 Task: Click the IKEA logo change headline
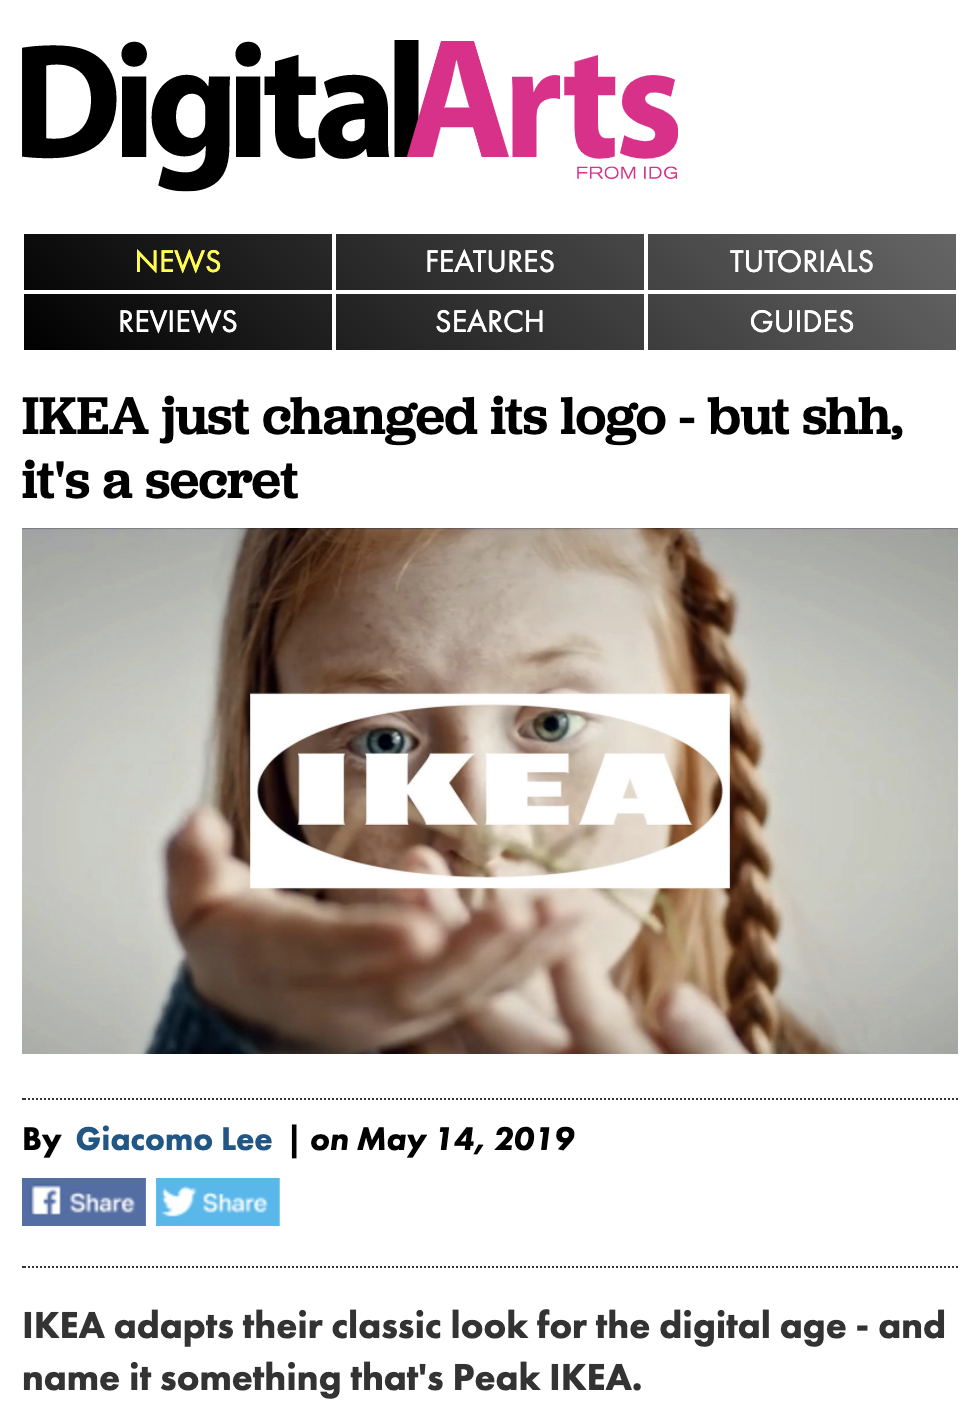click(462, 448)
